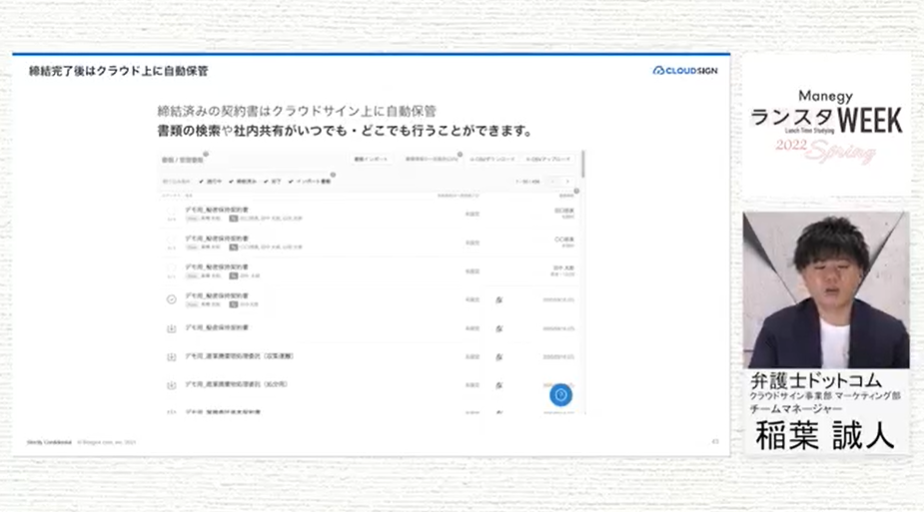Click the blue help chat bubble icon
The width and height of the screenshot is (924, 512).
(561, 395)
